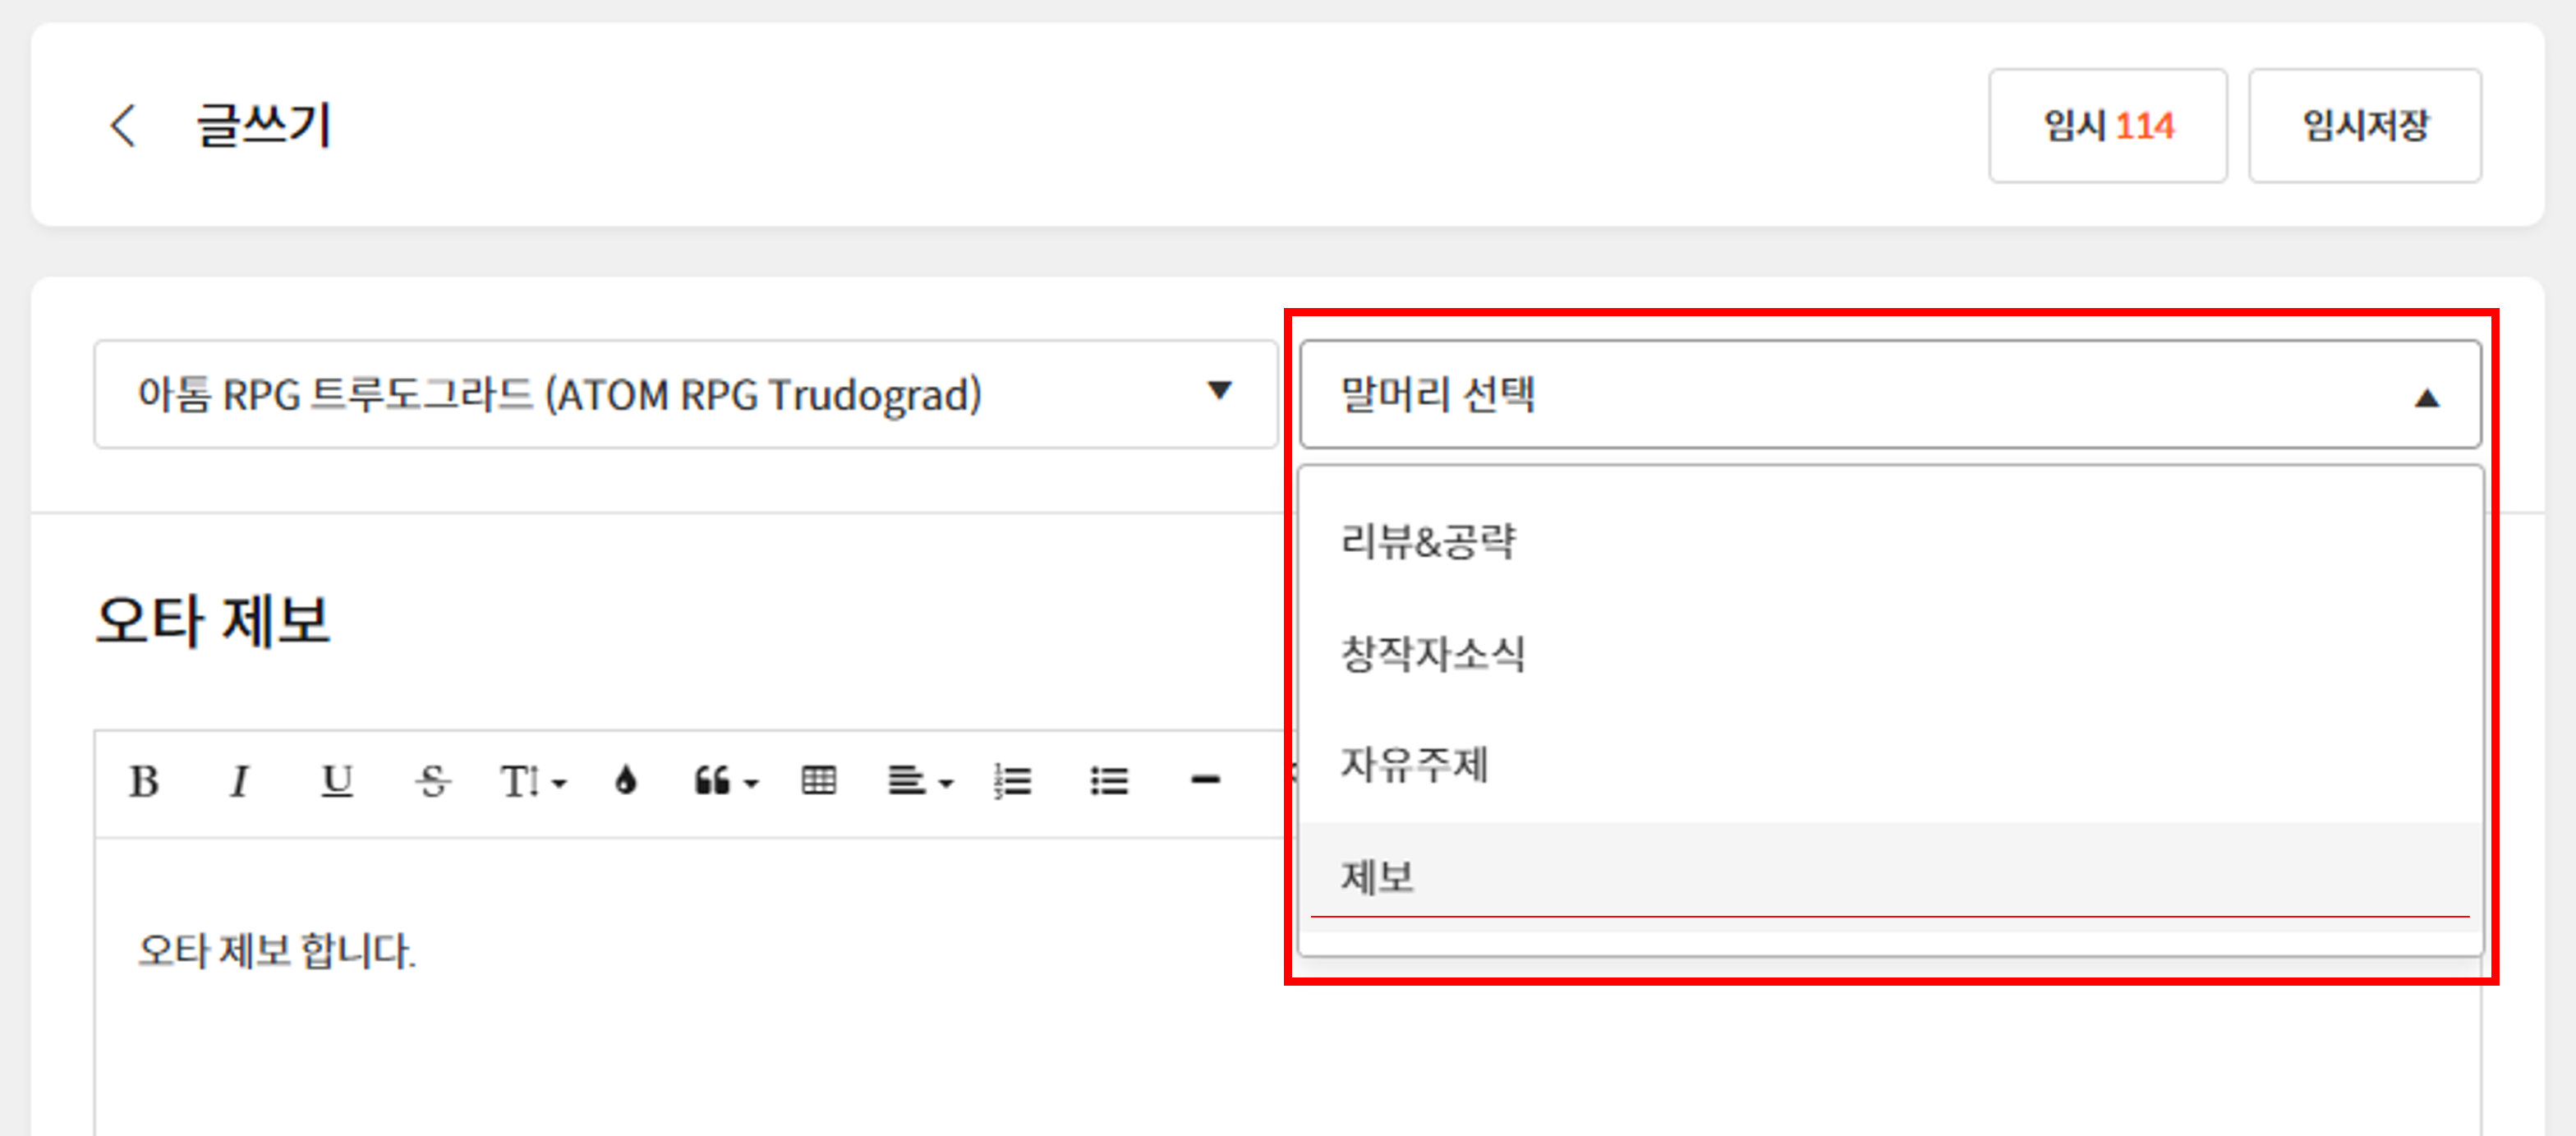Click the back arrow next to 글쓰기
Viewport: 2576px width, 1136px height.
[x=123, y=126]
